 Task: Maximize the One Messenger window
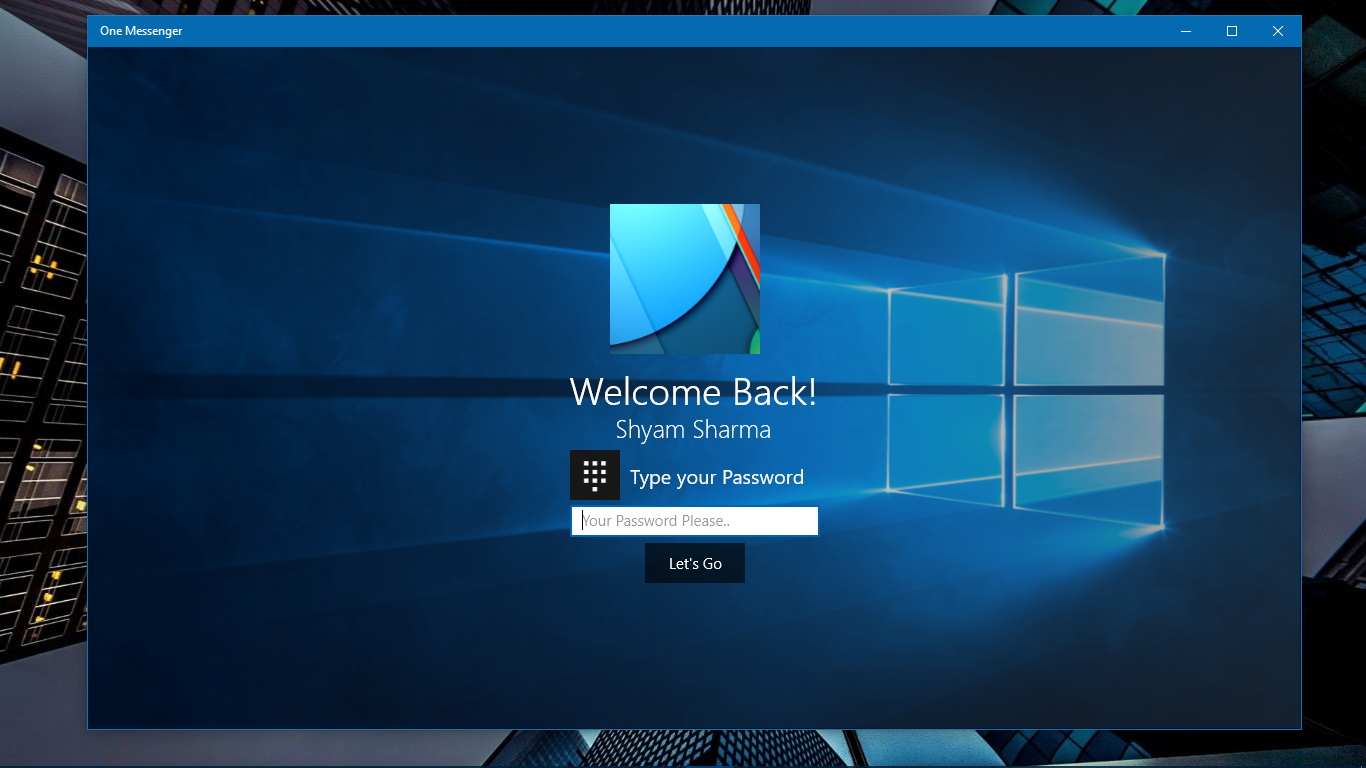[x=1232, y=31]
